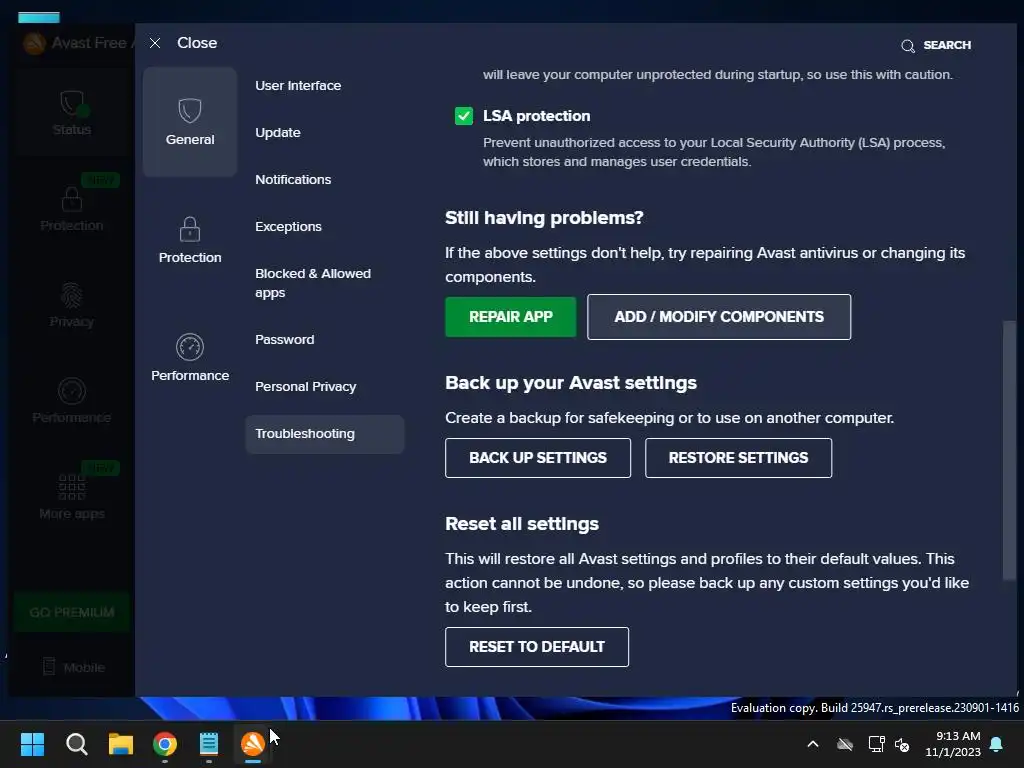The height and width of the screenshot is (768, 1024).
Task: Click the muted volume tray icon
Action: pyautogui.click(x=903, y=744)
